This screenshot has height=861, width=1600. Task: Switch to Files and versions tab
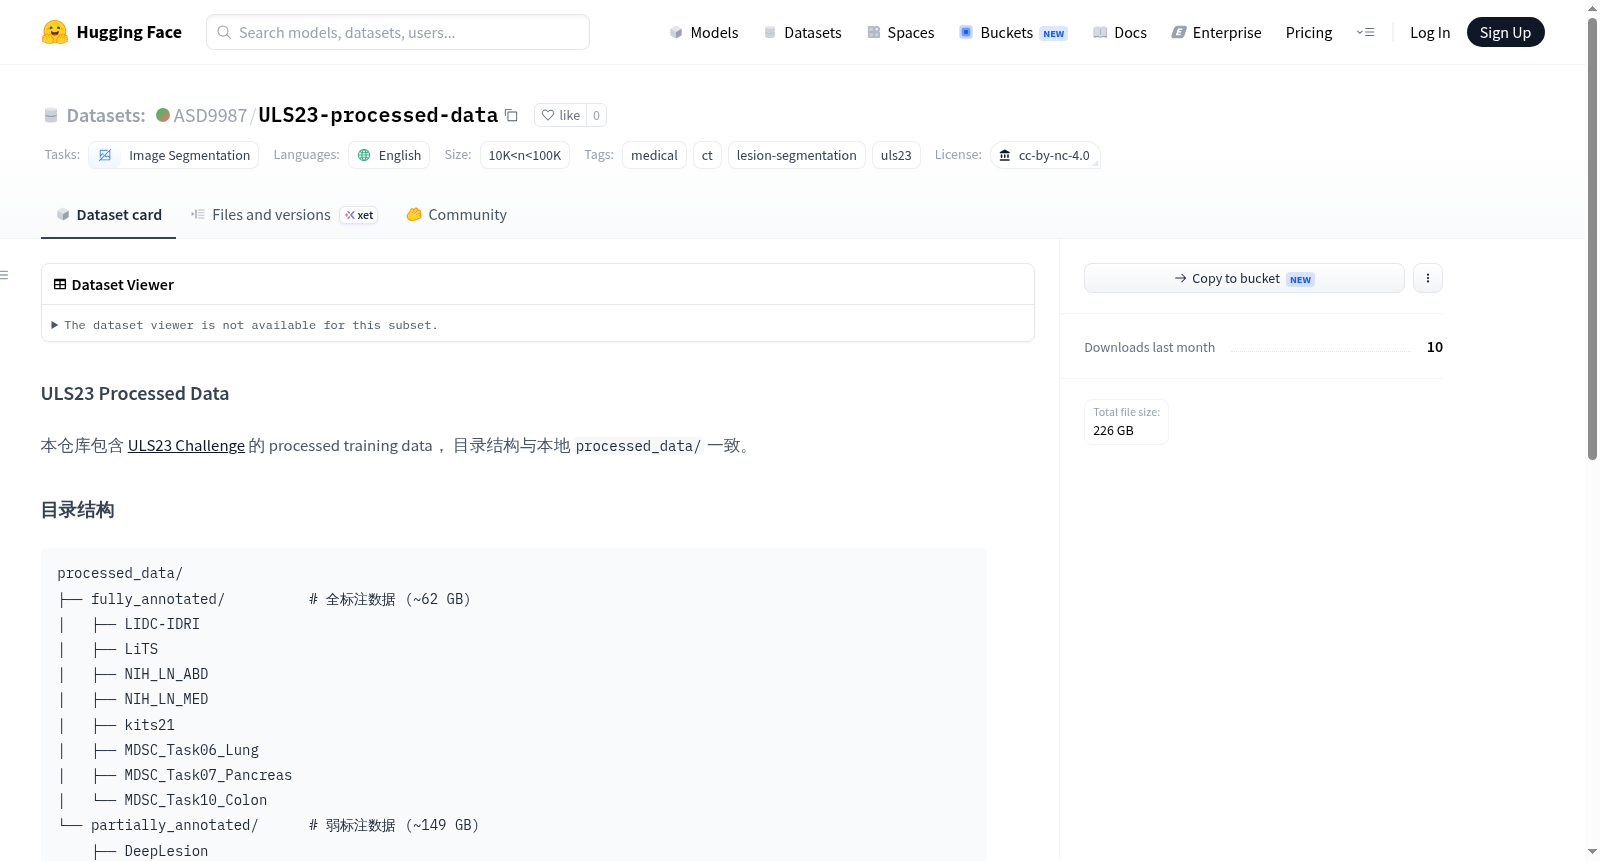tap(284, 215)
